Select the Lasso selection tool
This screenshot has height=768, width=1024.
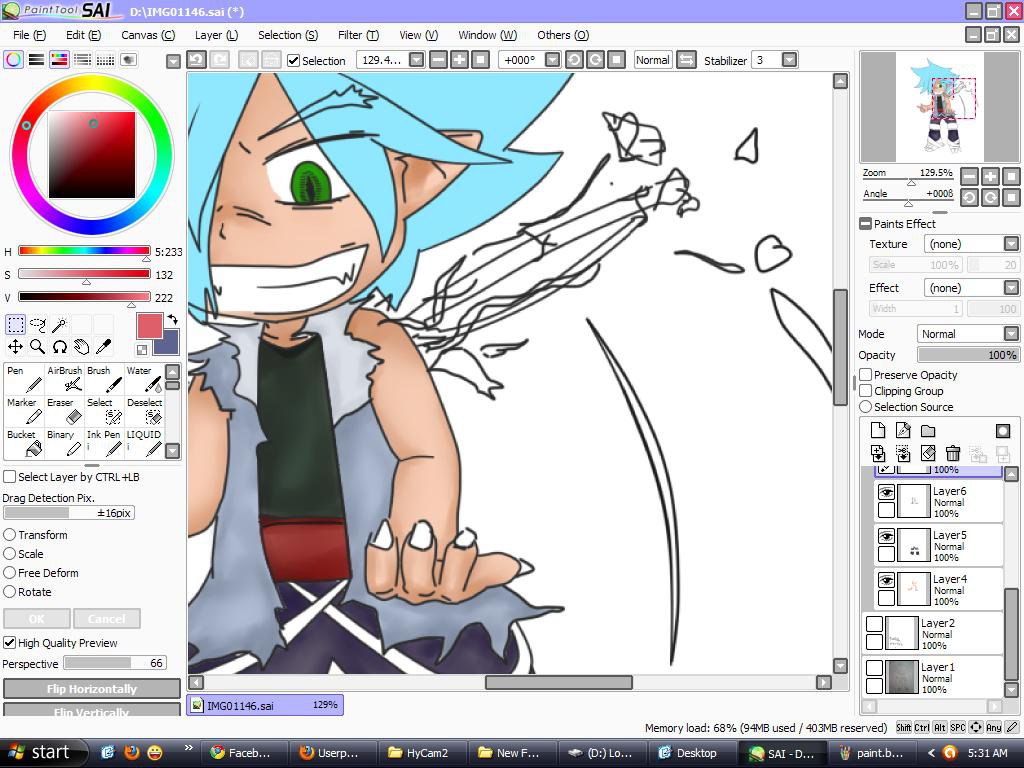coord(38,325)
